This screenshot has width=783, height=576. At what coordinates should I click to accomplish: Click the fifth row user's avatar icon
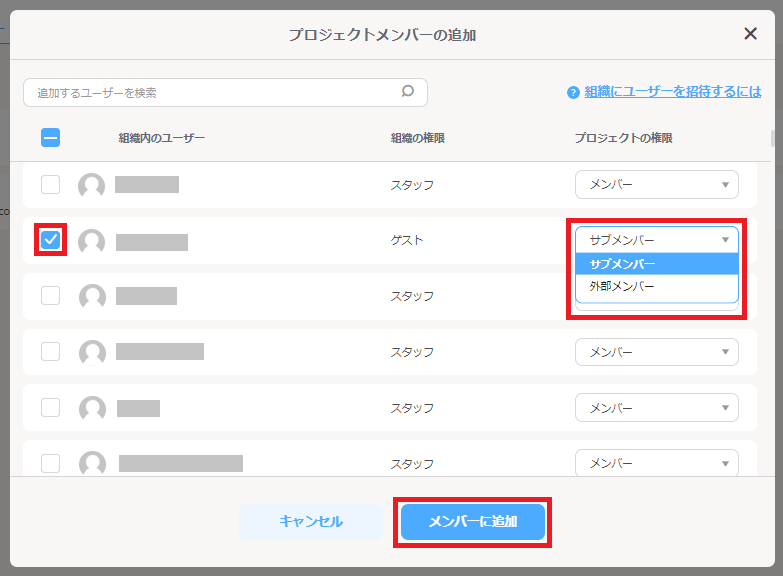(92, 408)
